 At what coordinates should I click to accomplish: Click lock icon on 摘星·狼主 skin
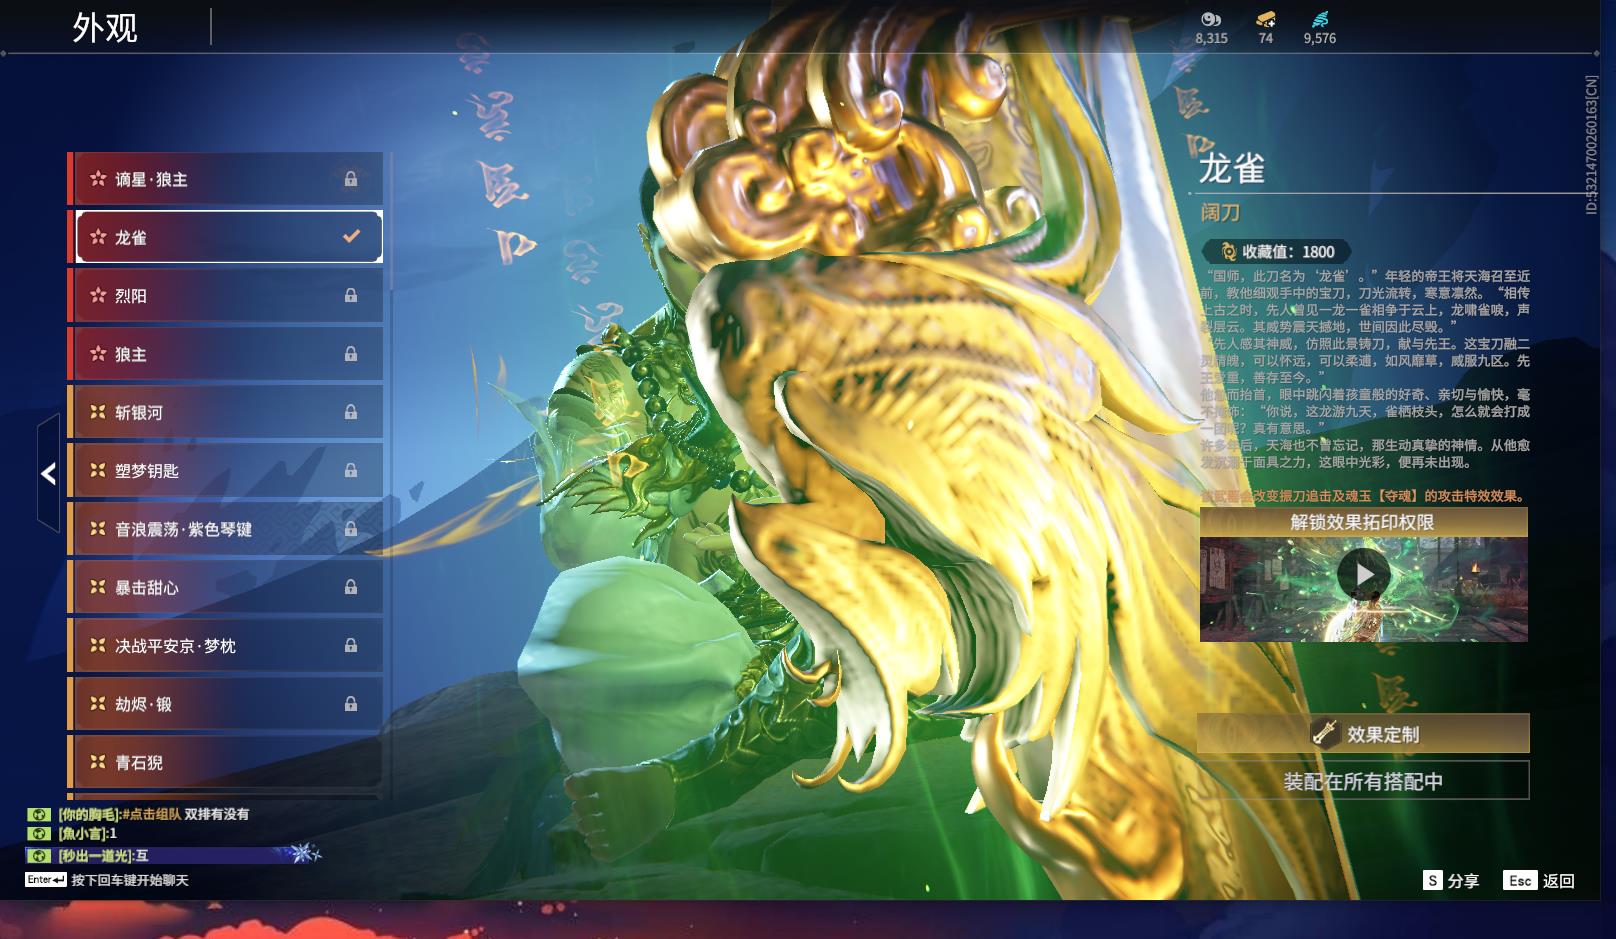coord(351,179)
